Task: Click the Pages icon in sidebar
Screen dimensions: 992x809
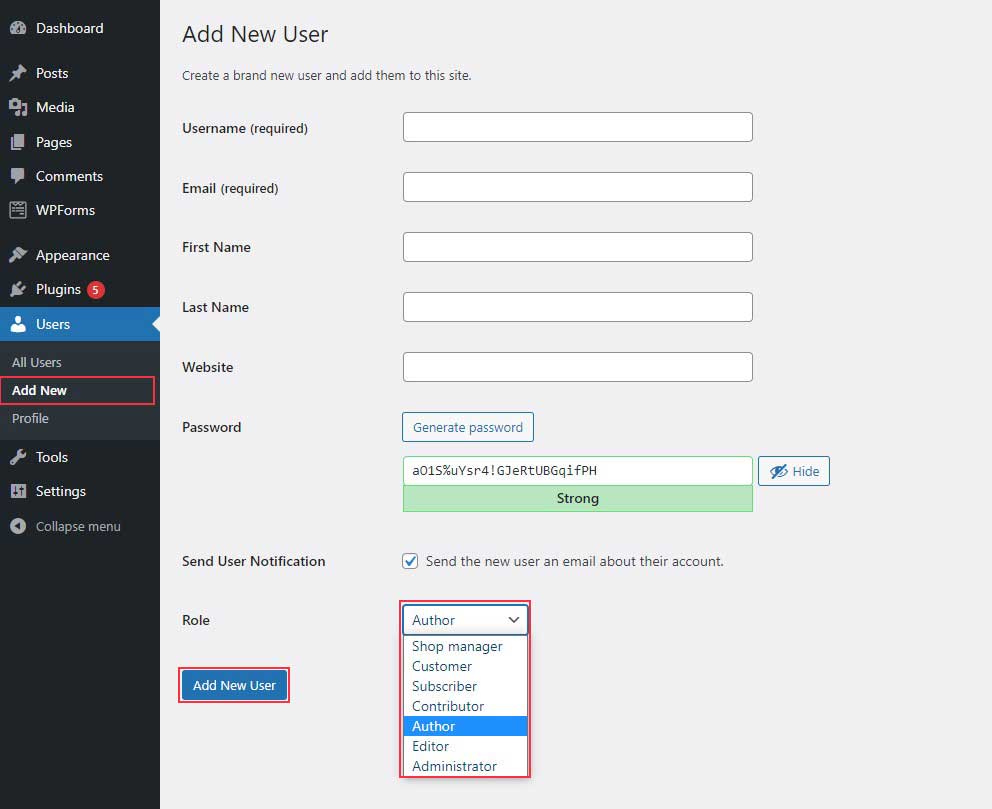Action: click(x=18, y=142)
